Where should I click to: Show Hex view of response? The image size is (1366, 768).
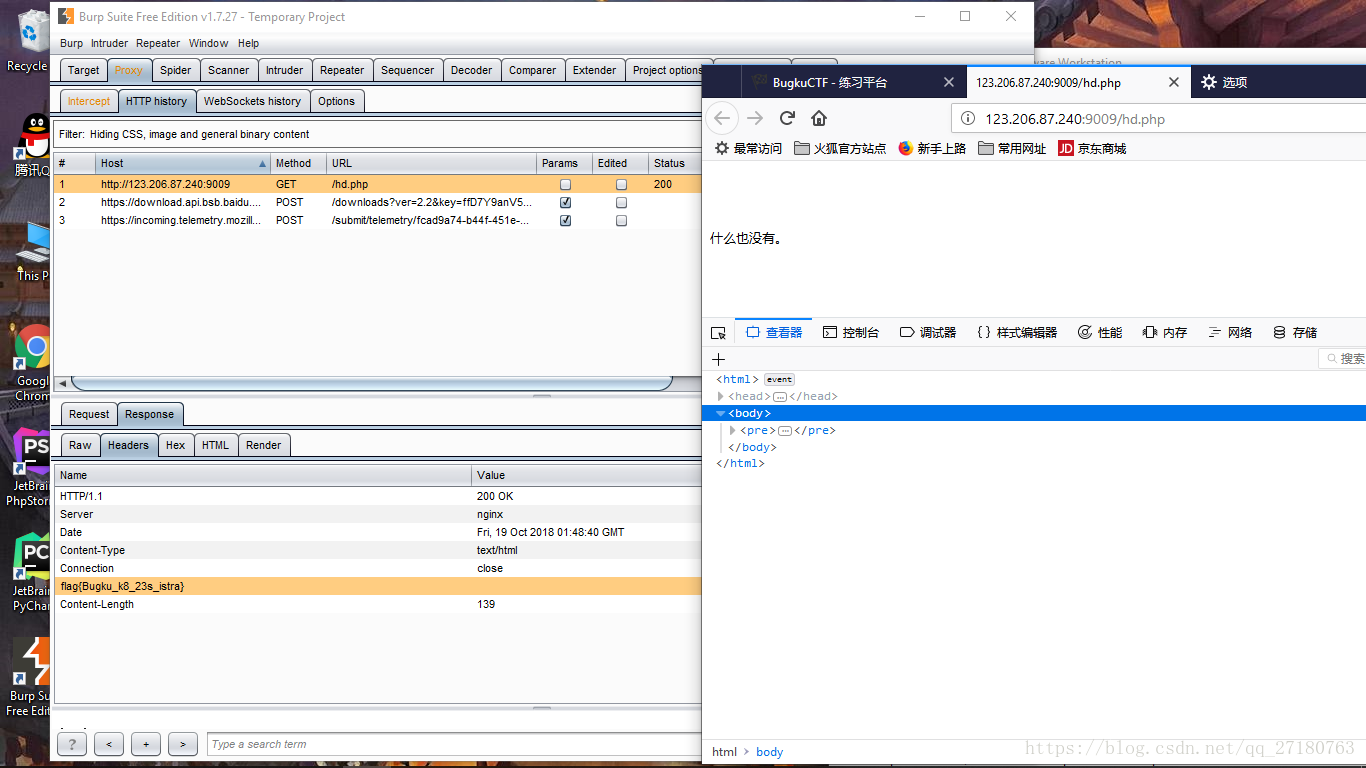(175, 445)
